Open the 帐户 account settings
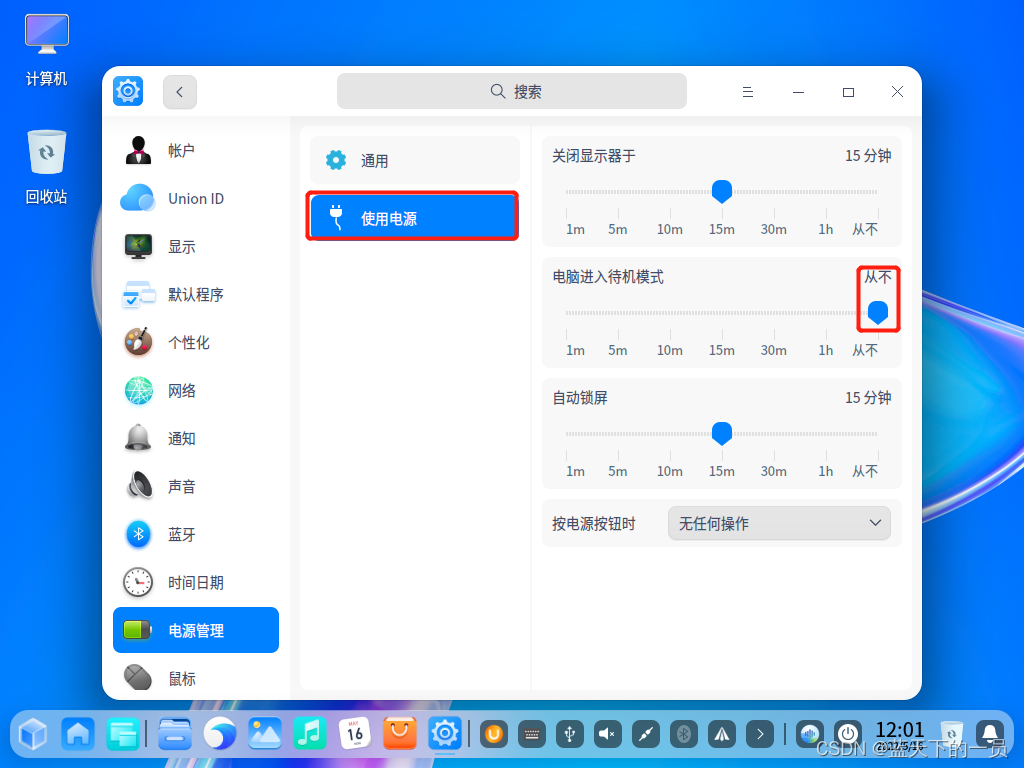 (195, 151)
